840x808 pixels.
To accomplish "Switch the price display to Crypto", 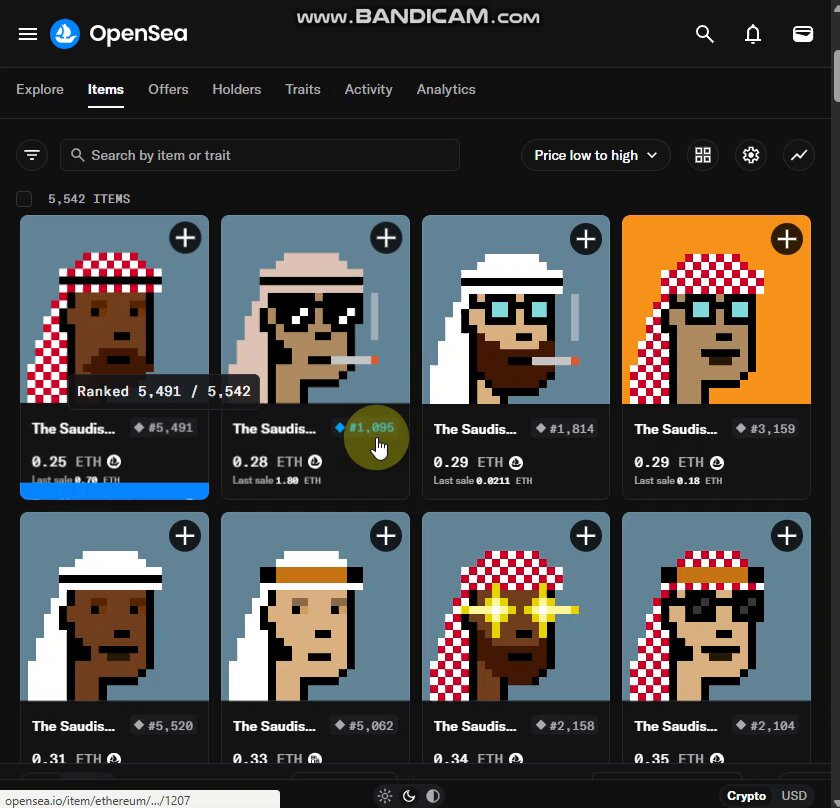I will click(x=746, y=796).
